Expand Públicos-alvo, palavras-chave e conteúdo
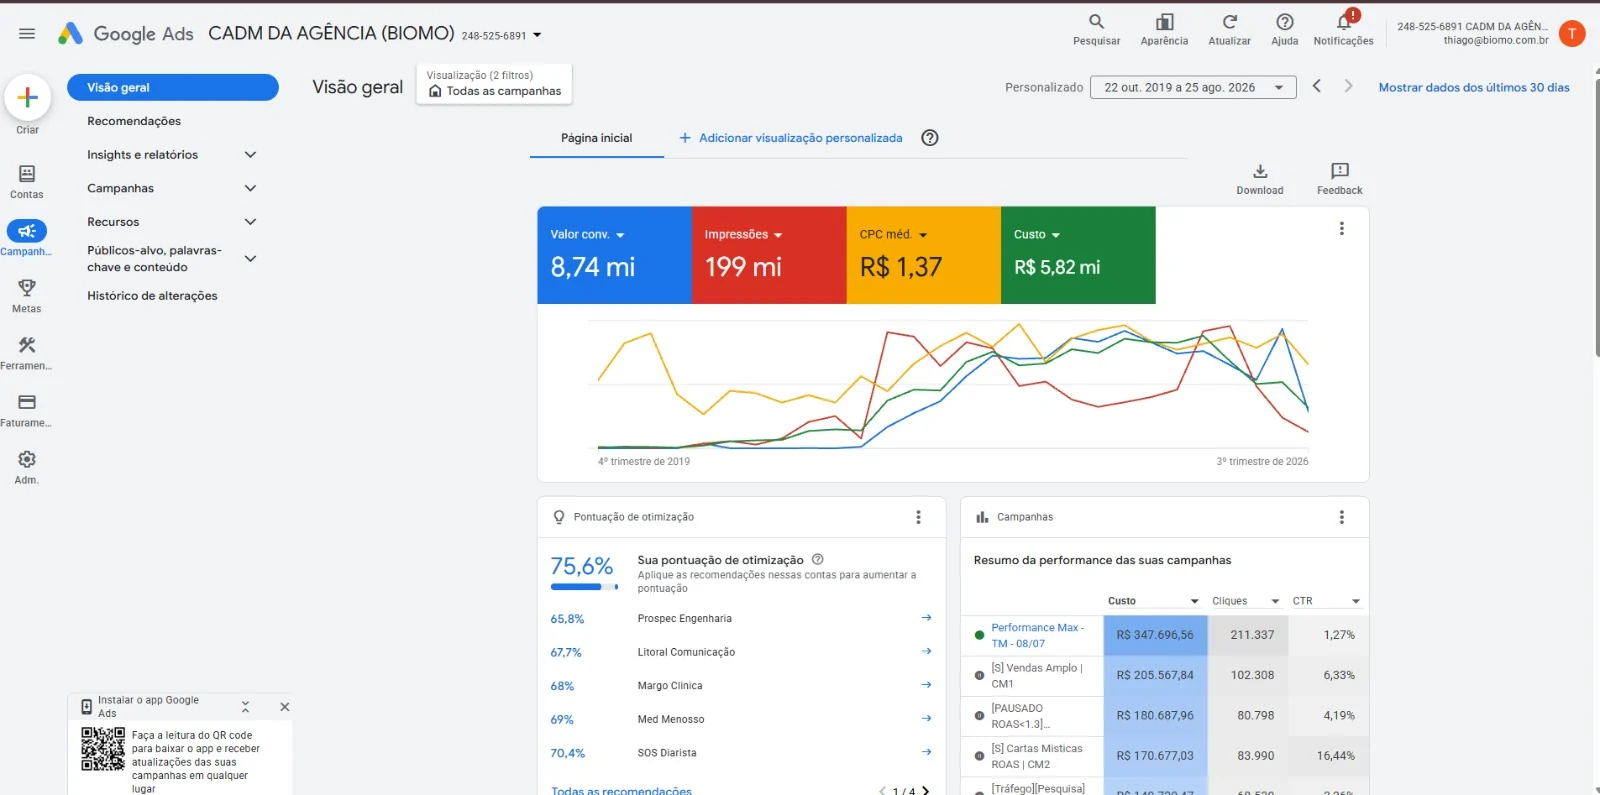Image resolution: width=1600 pixels, height=795 pixels. coord(250,258)
